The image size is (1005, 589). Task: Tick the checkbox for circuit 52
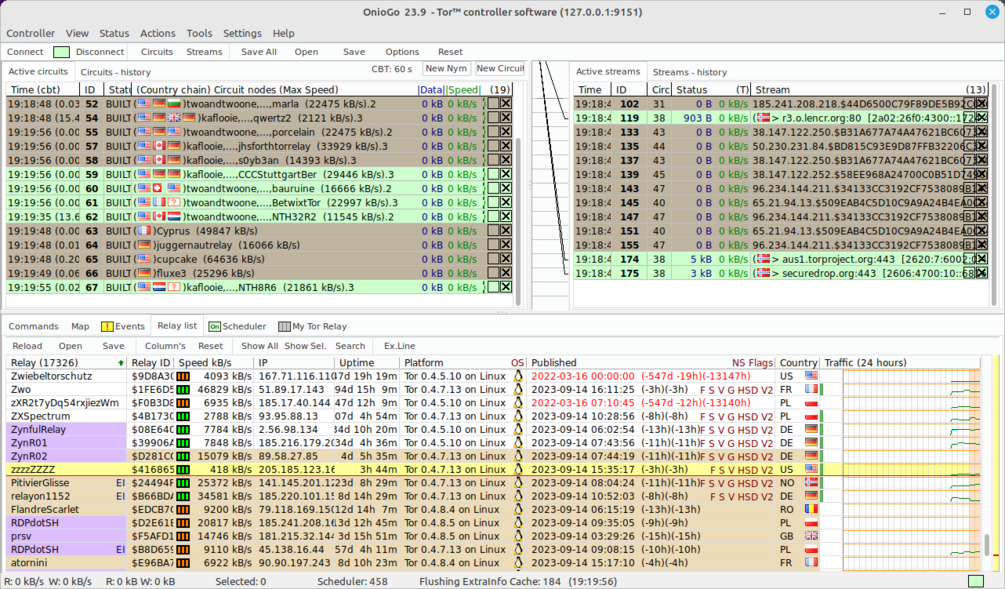[493, 103]
